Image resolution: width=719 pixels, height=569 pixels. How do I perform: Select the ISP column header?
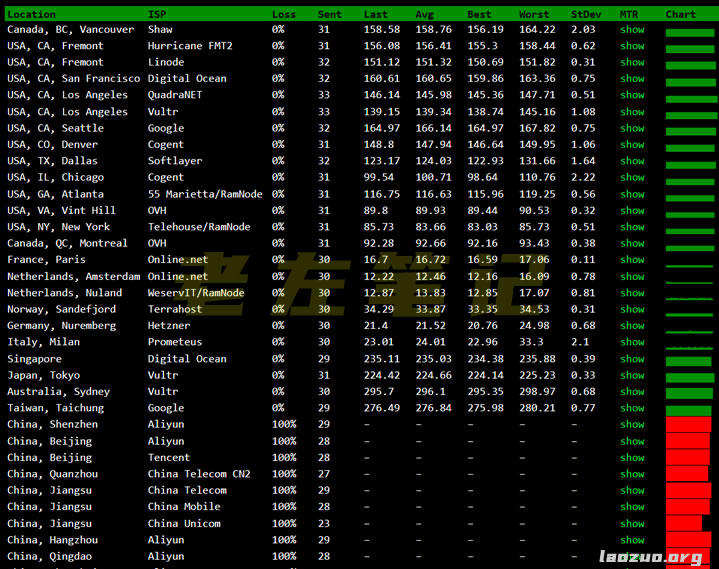click(x=157, y=14)
